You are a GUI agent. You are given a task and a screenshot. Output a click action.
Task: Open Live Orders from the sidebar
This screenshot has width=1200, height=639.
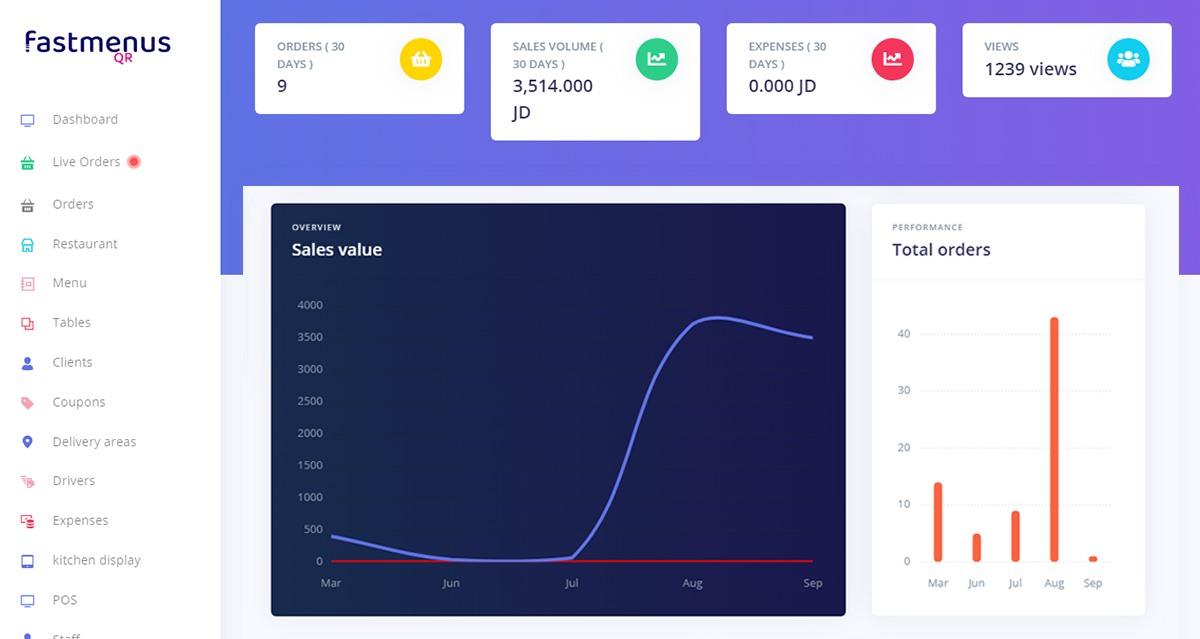tap(86, 162)
